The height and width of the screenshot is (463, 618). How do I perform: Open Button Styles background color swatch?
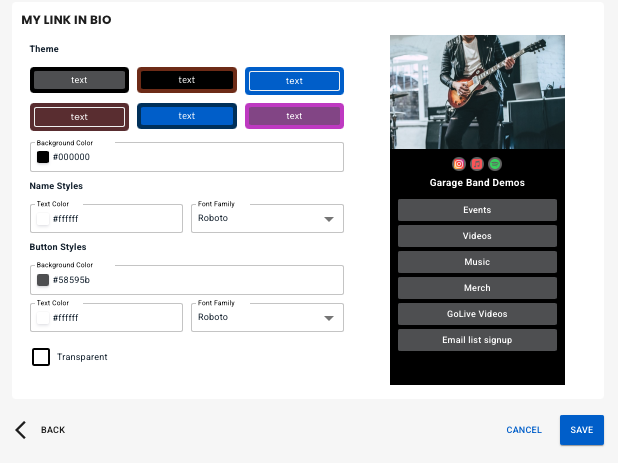click(x=43, y=280)
